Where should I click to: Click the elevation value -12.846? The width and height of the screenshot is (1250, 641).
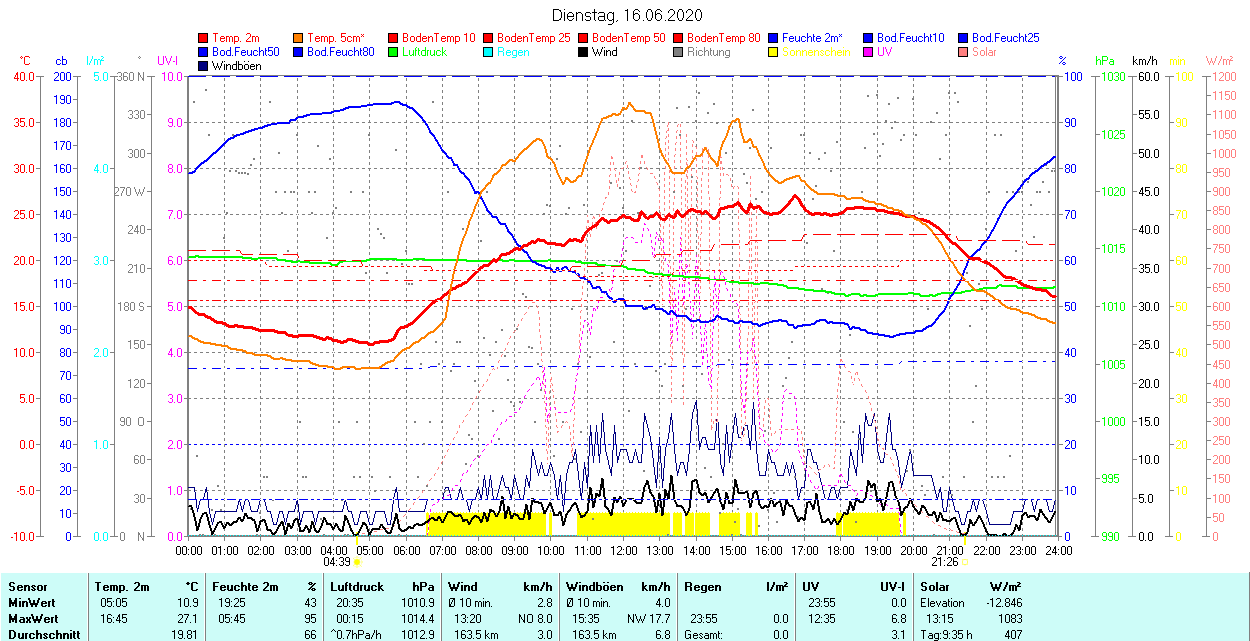[1002, 603]
